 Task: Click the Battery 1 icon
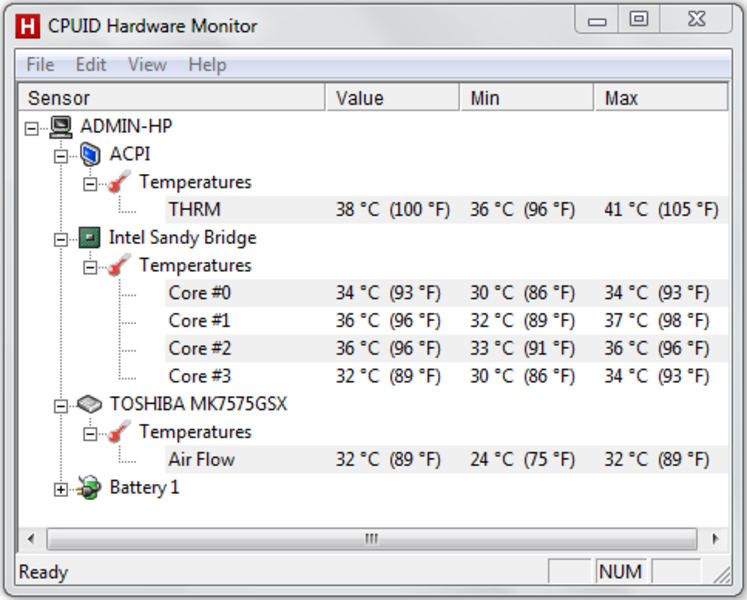tap(90, 488)
